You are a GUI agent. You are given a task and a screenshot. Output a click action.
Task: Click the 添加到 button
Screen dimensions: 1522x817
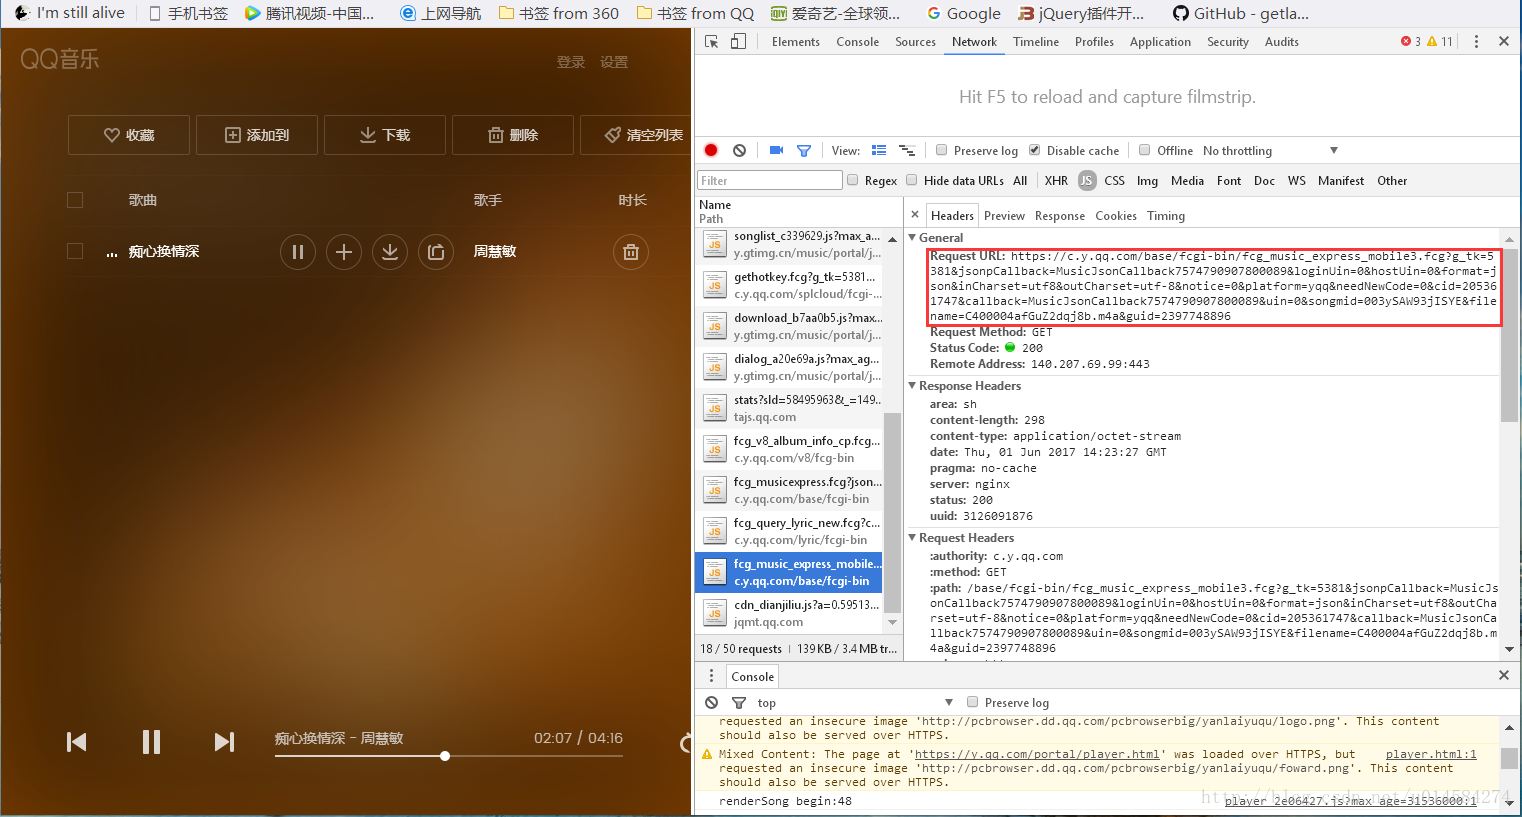point(257,135)
